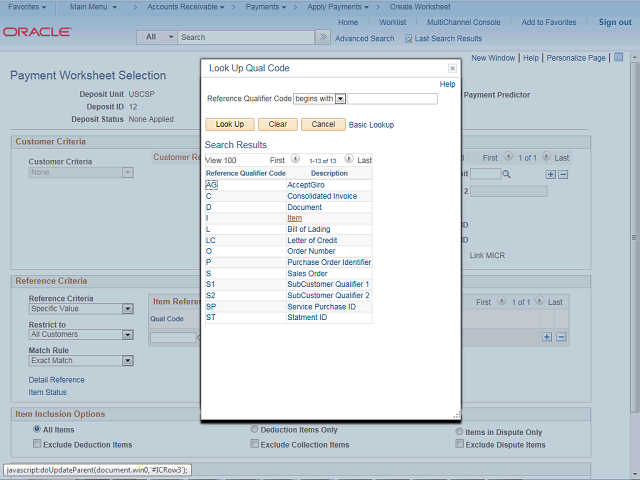Image resolution: width=640 pixels, height=480 pixels.
Task: Add an item reference row with plus icon
Action: click(x=547, y=336)
